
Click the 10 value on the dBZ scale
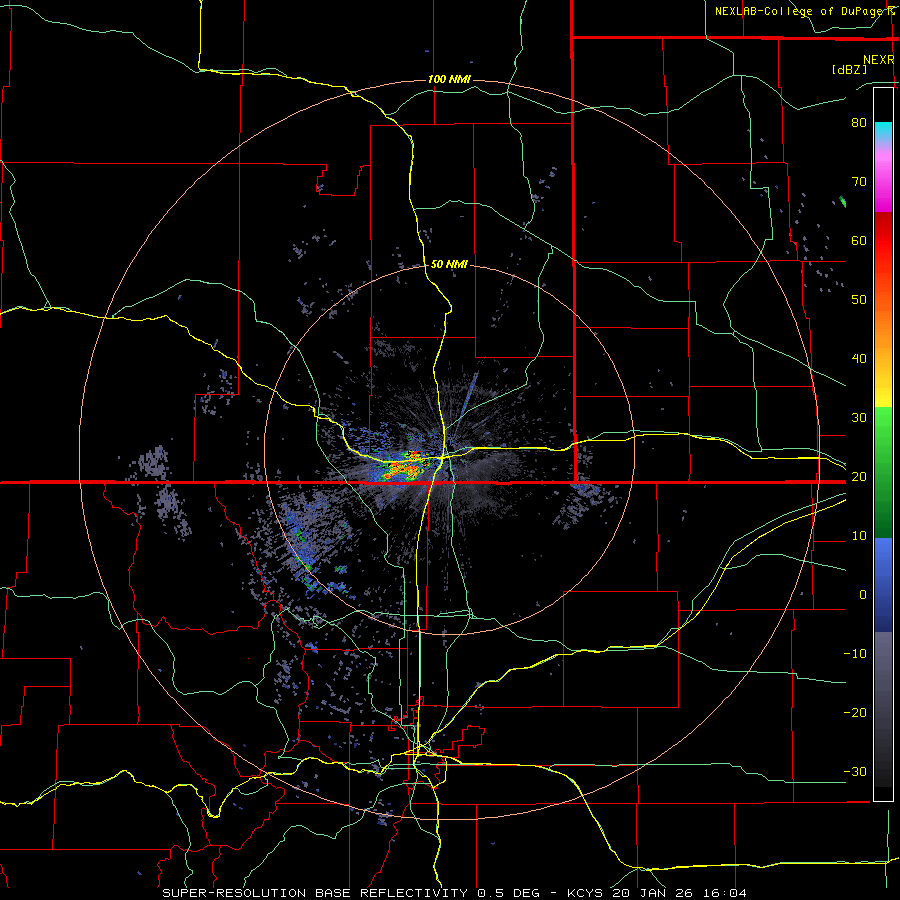[x=859, y=536]
